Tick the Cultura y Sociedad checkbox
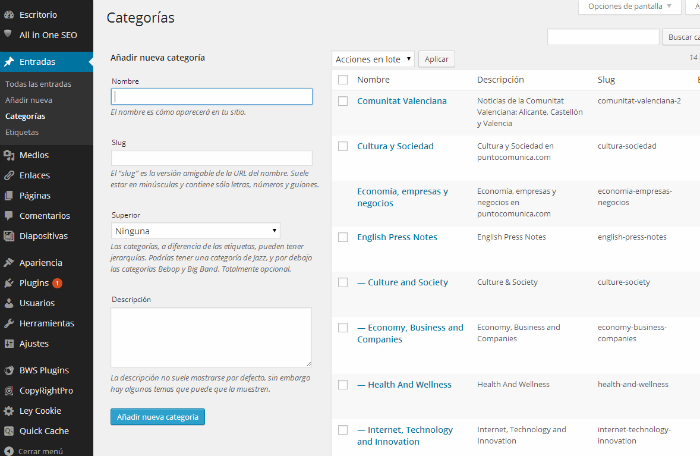This screenshot has height=456, width=700. tap(343, 146)
